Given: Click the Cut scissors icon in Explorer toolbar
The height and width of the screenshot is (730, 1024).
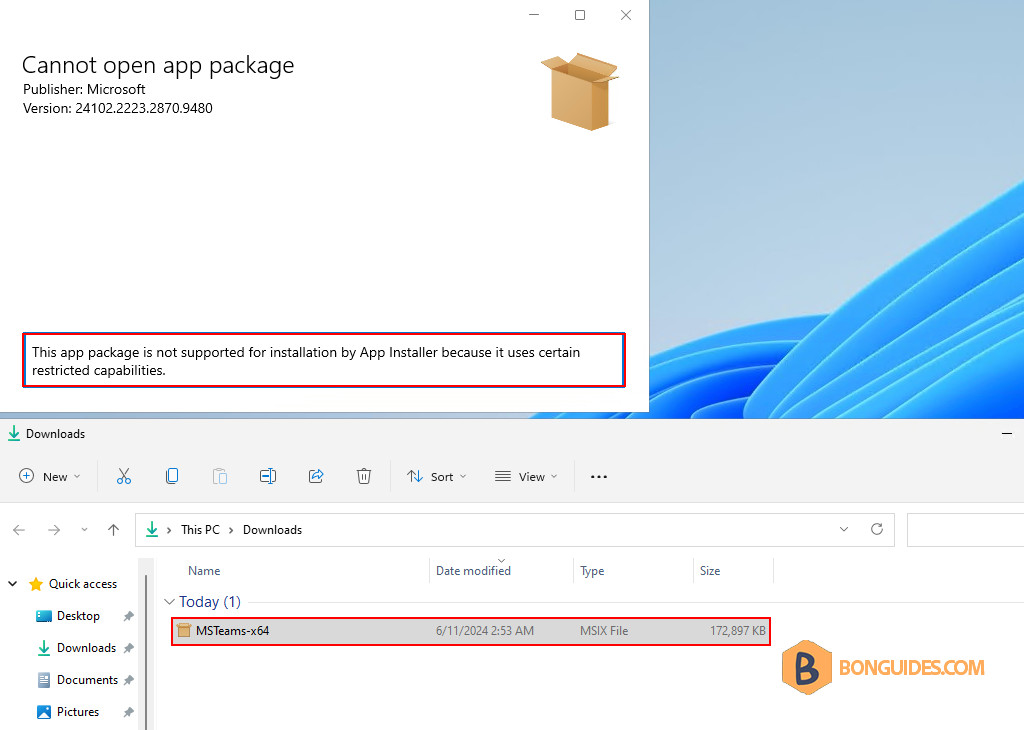Looking at the screenshot, I should tap(123, 476).
